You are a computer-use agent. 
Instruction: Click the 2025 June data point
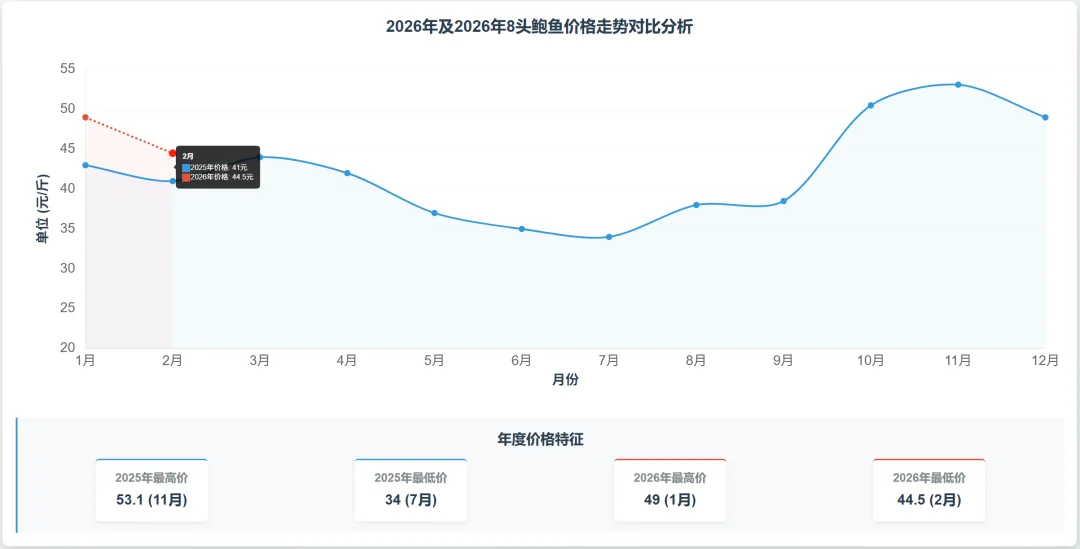point(521,229)
